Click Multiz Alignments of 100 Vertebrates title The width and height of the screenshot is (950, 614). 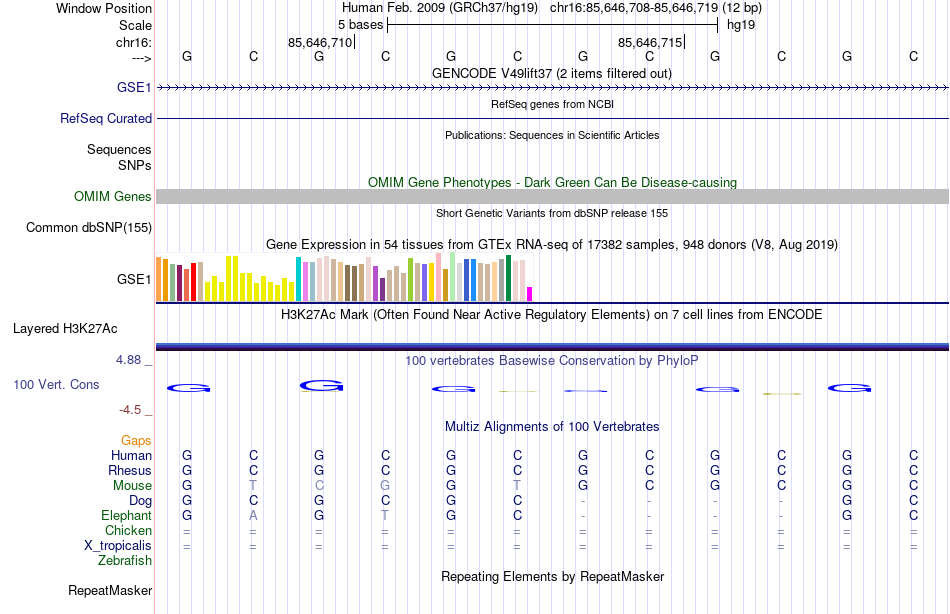click(x=552, y=427)
